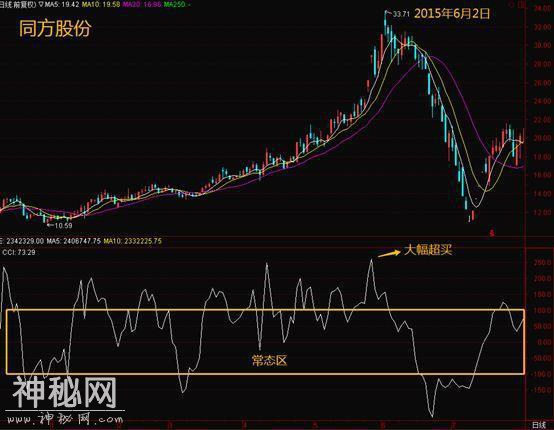Click the volume MA10: 2332225.75 label
The width and height of the screenshot is (554, 430).
coord(132,241)
